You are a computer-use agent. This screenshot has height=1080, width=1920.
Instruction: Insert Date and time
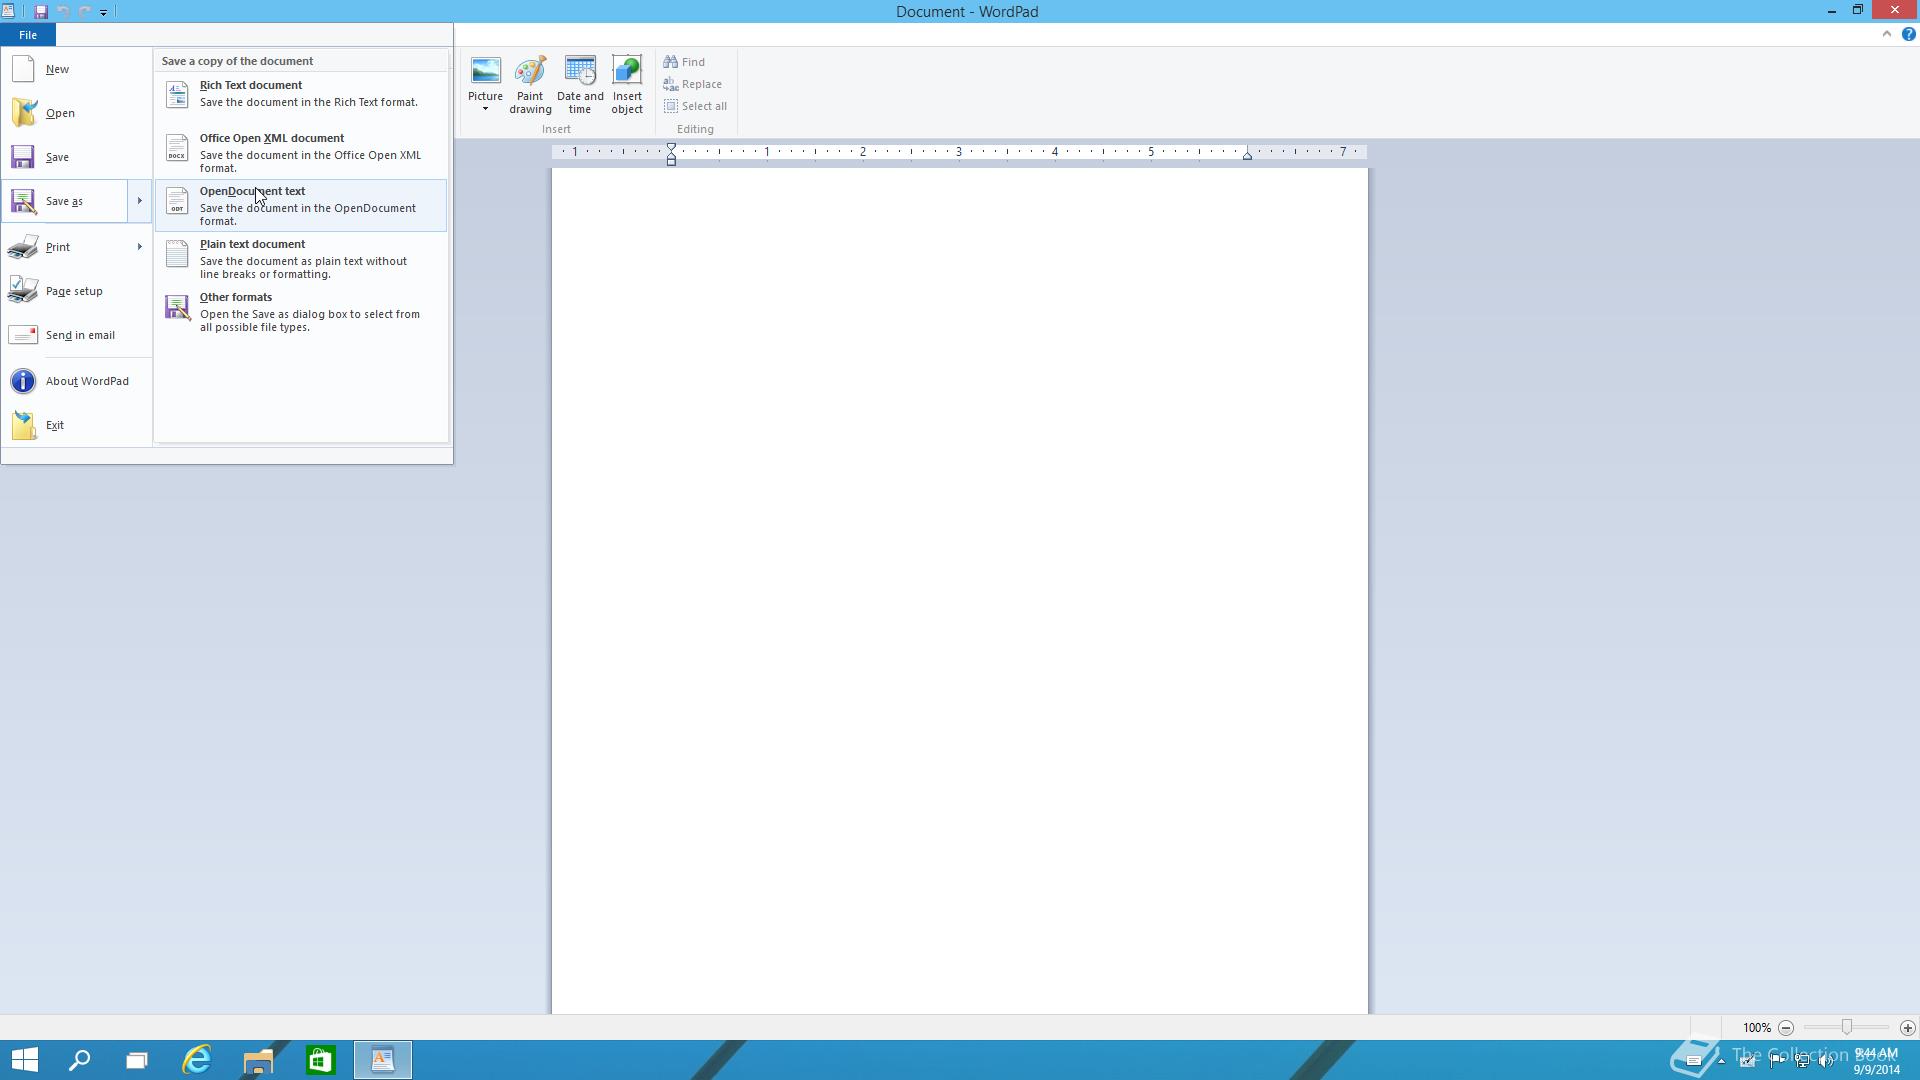(x=580, y=85)
